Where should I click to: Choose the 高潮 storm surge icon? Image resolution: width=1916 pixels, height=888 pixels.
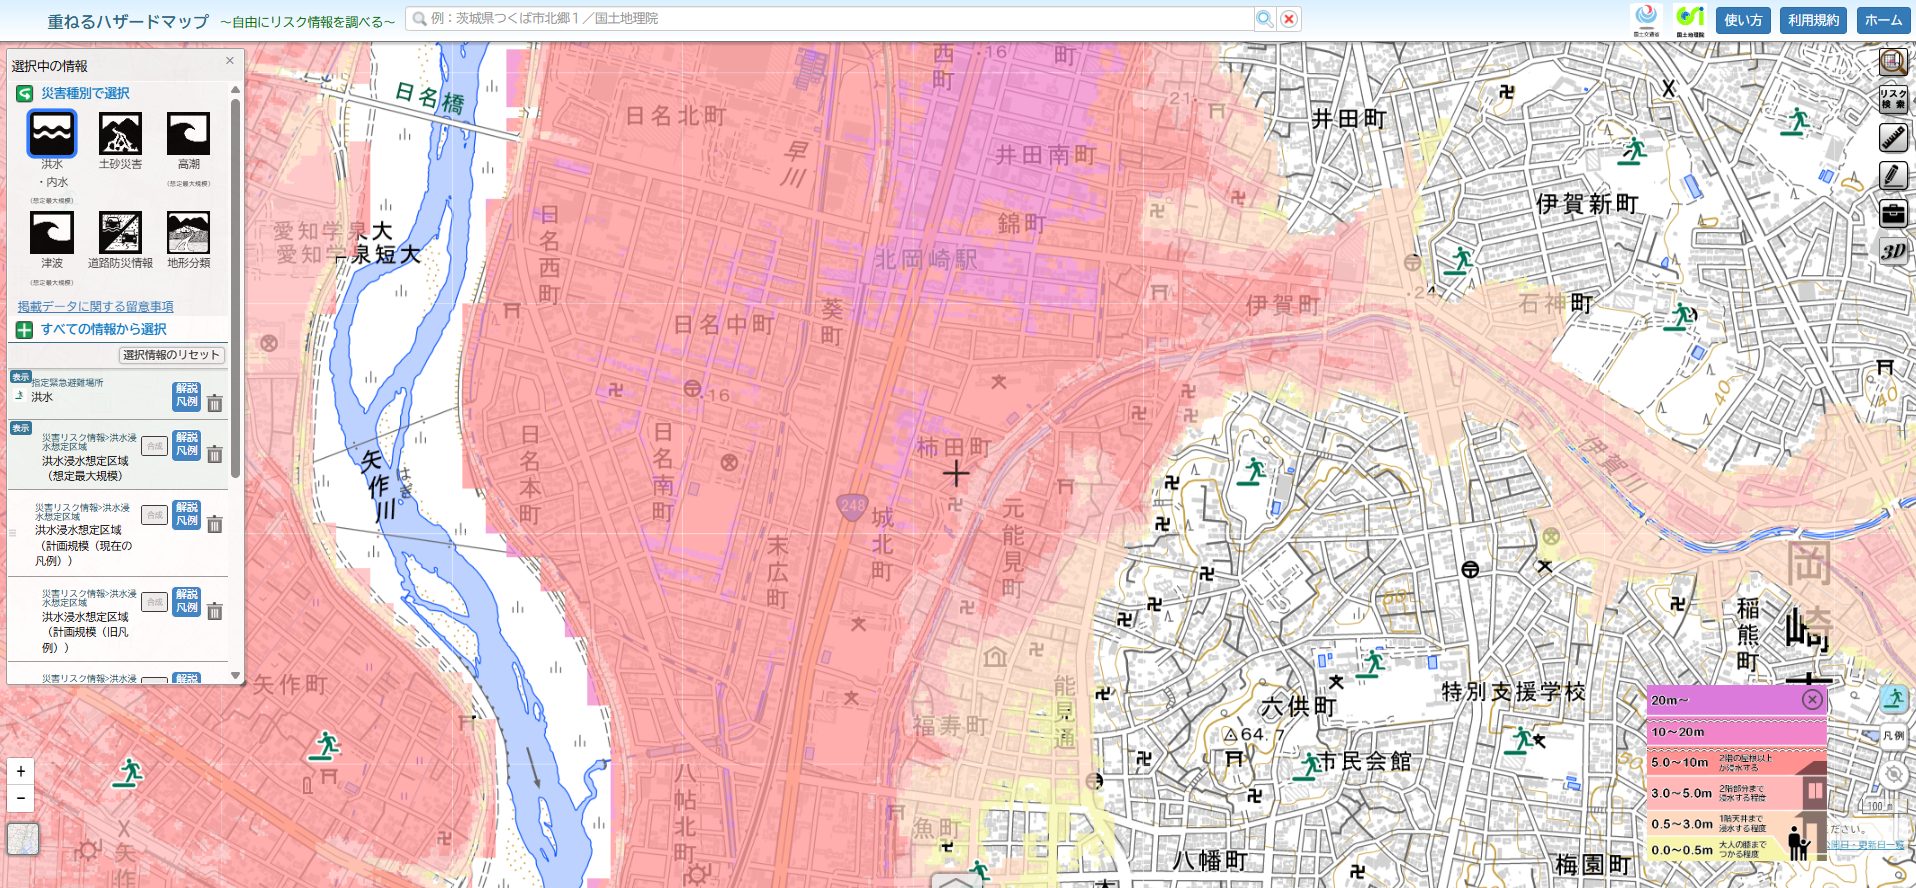pyautogui.click(x=188, y=134)
